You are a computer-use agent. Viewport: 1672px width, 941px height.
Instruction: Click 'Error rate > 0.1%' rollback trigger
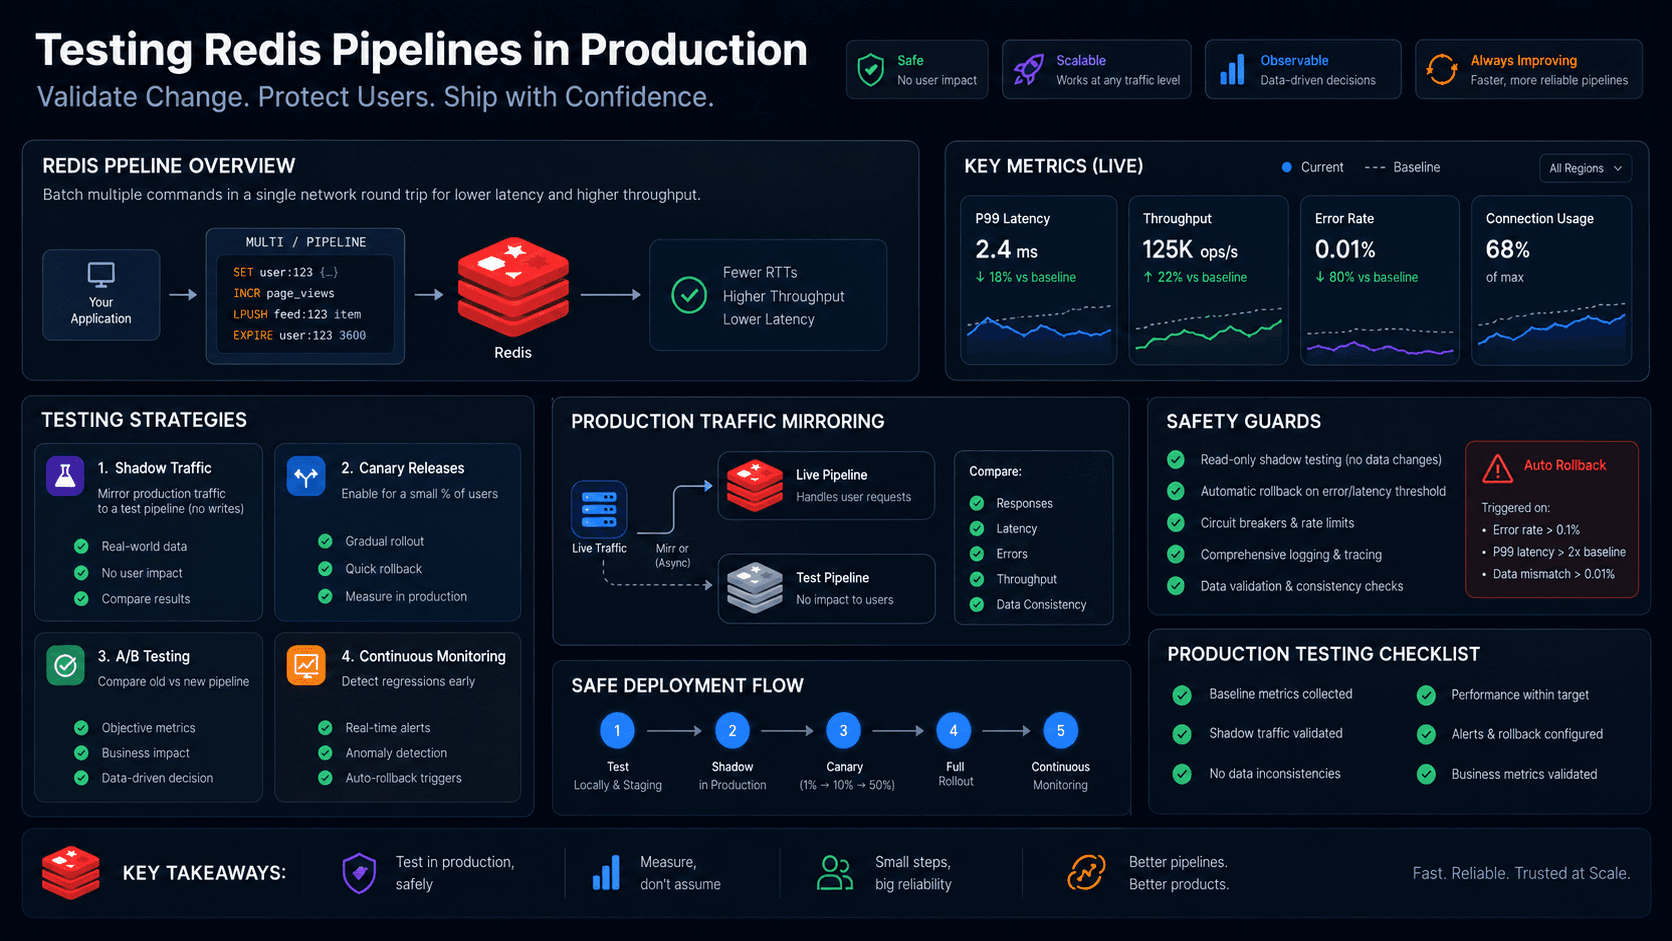1536,530
